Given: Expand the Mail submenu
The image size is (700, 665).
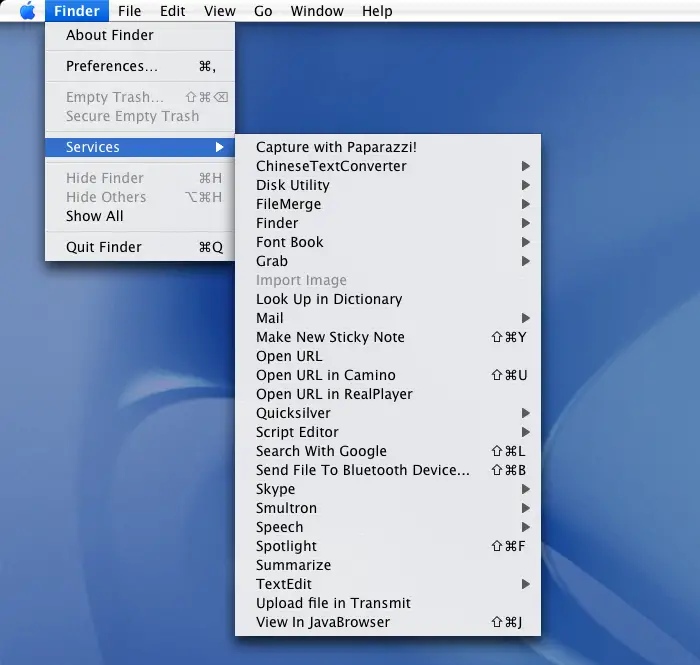Looking at the screenshot, I should click(388, 318).
